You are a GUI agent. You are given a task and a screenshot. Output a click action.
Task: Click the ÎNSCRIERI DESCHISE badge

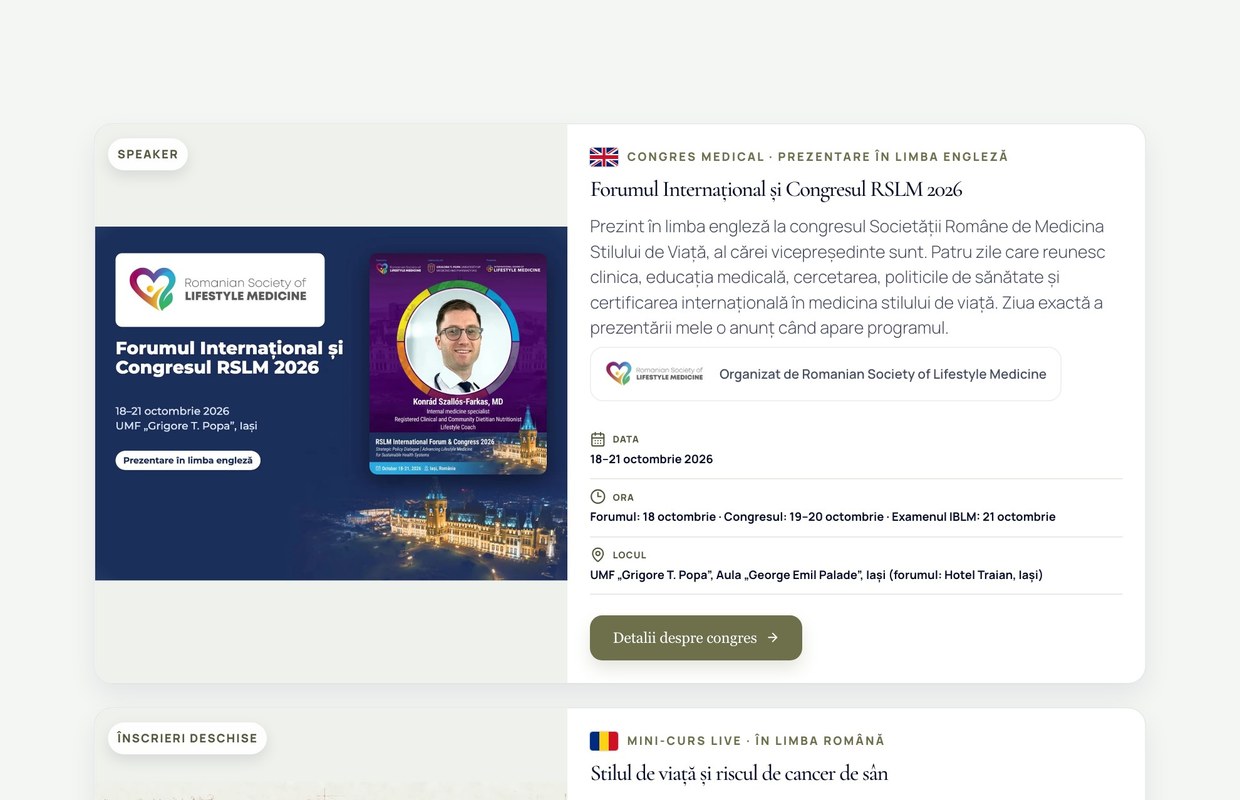point(187,738)
